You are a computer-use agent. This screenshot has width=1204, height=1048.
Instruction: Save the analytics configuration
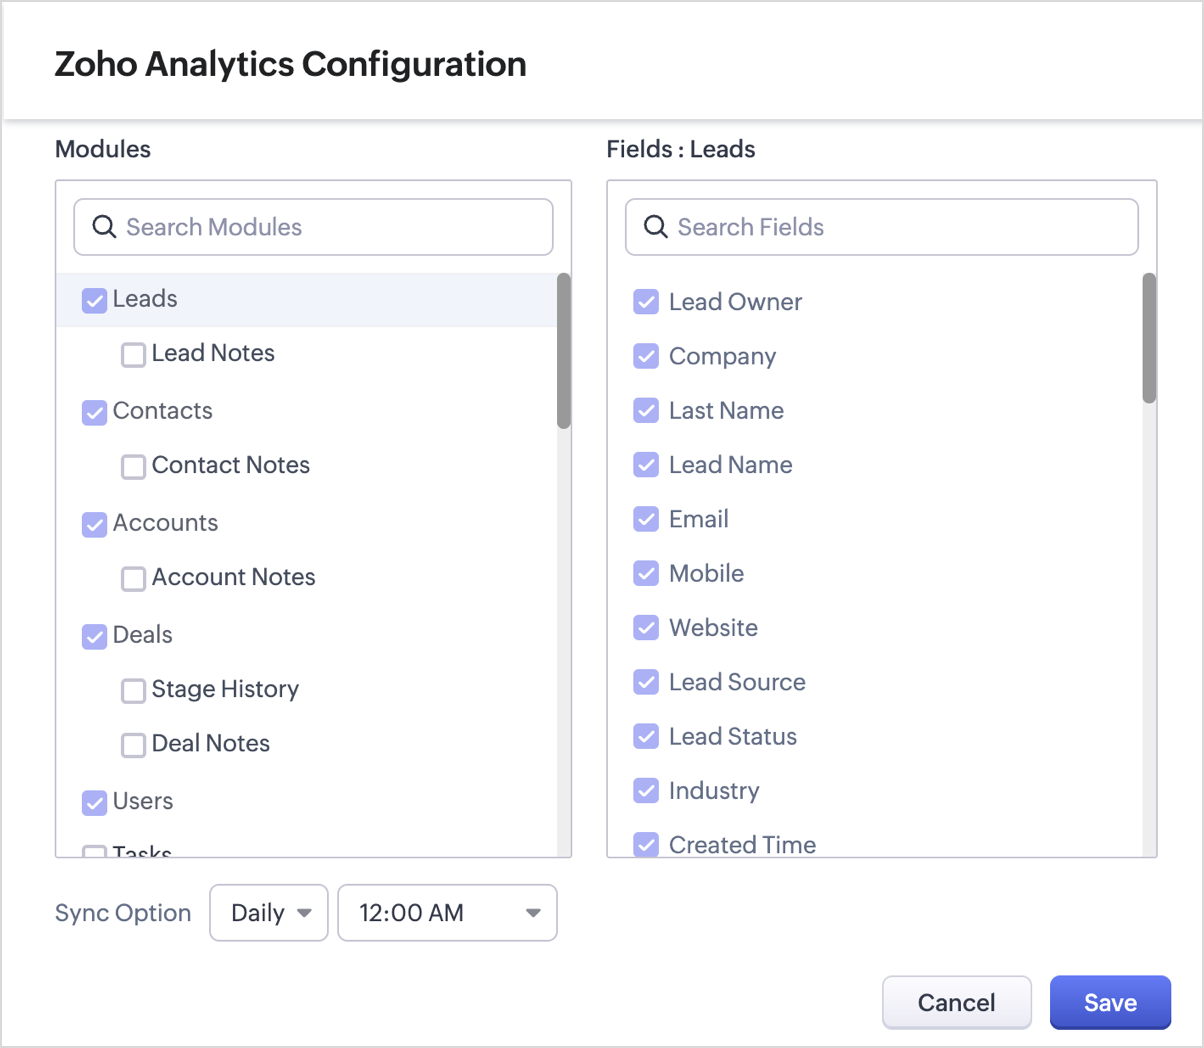pyautogui.click(x=1110, y=1002)
